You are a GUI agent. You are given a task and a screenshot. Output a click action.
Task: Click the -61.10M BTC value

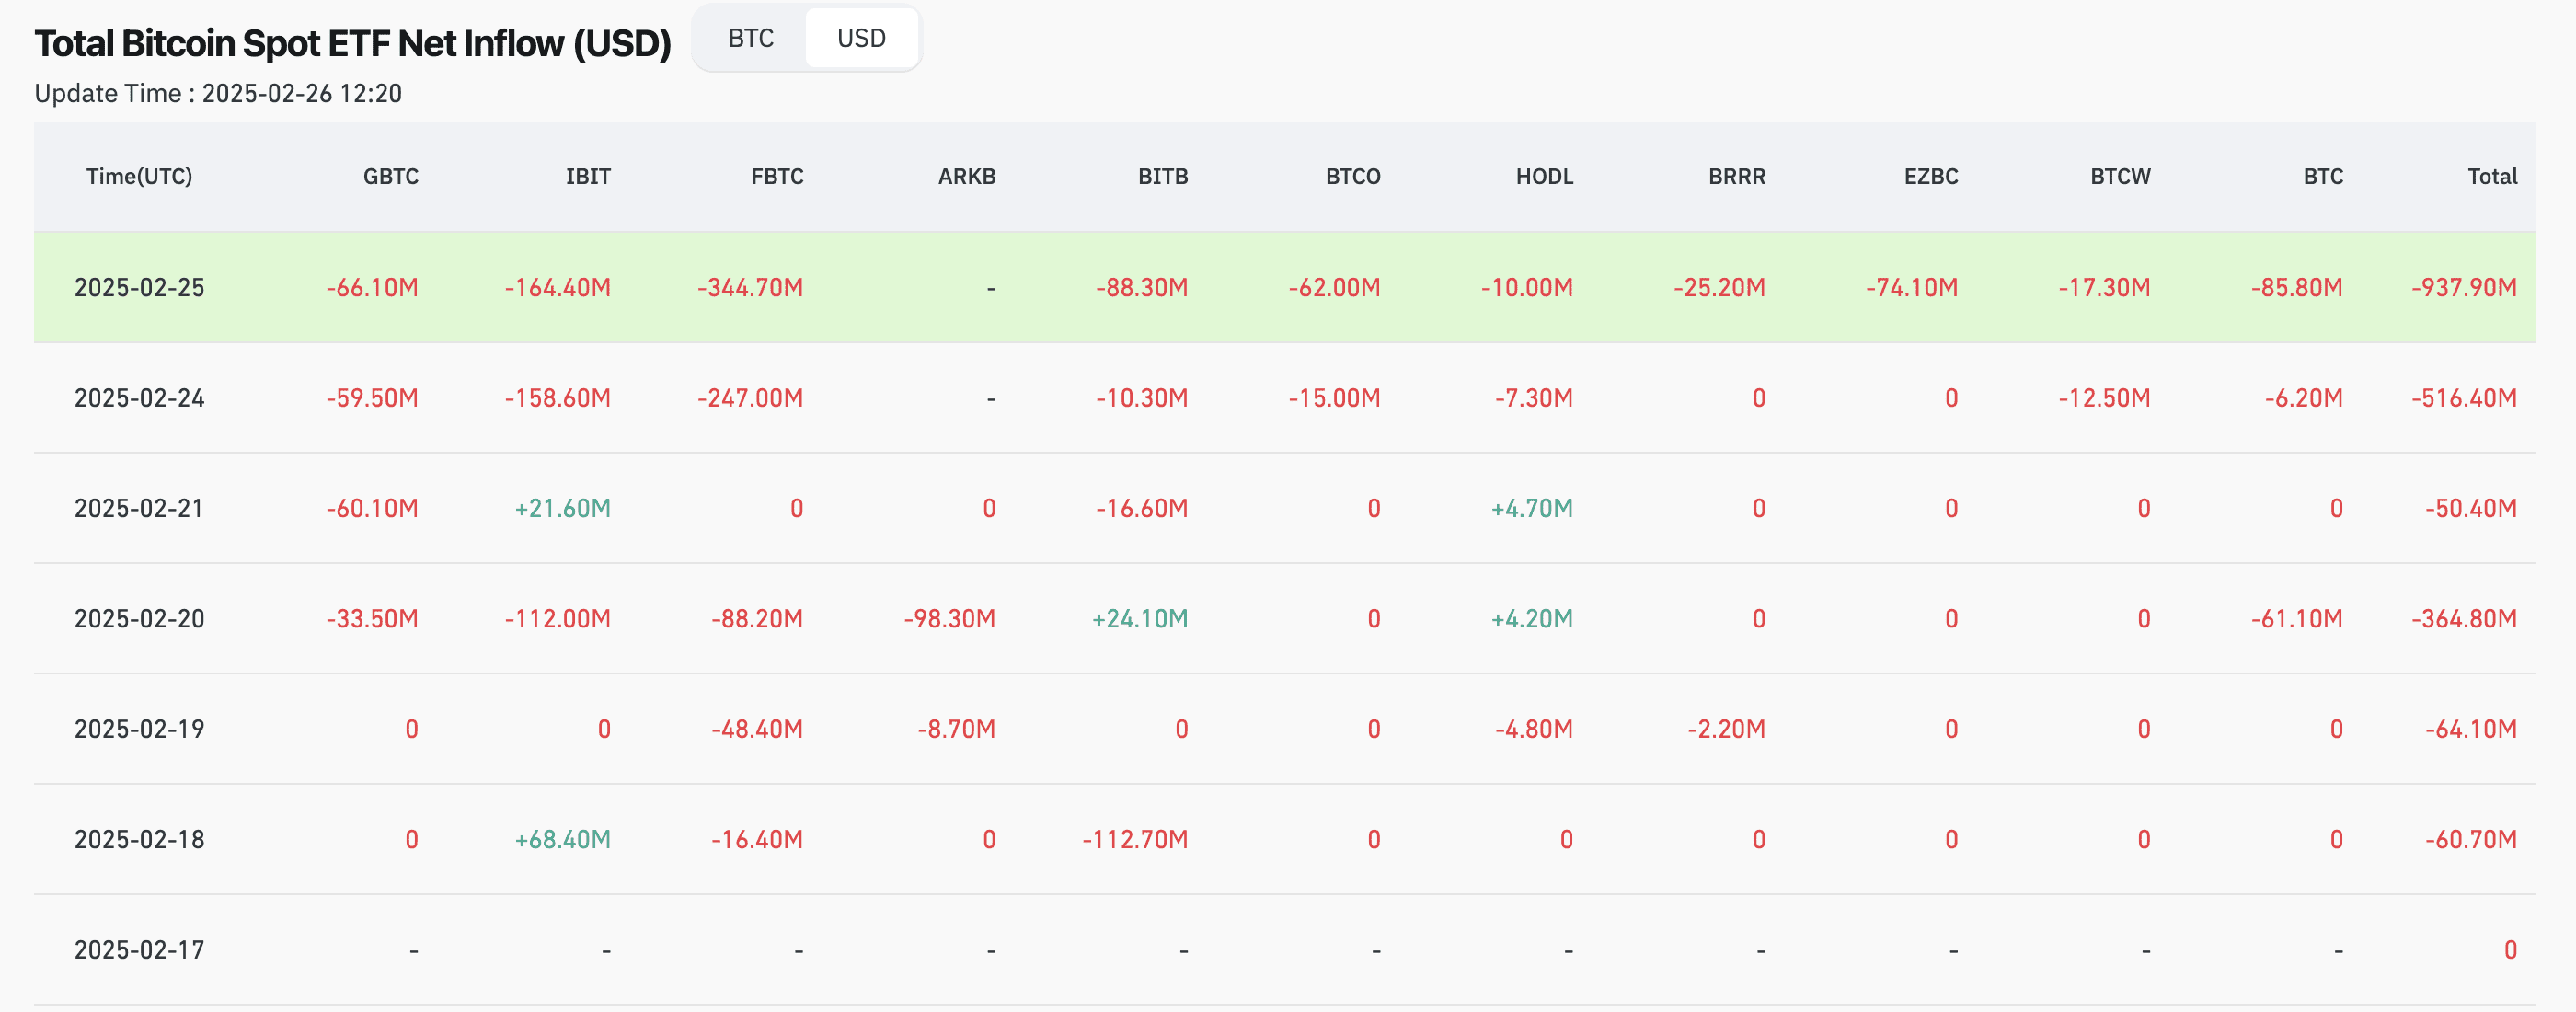[x=2297, y=619]
